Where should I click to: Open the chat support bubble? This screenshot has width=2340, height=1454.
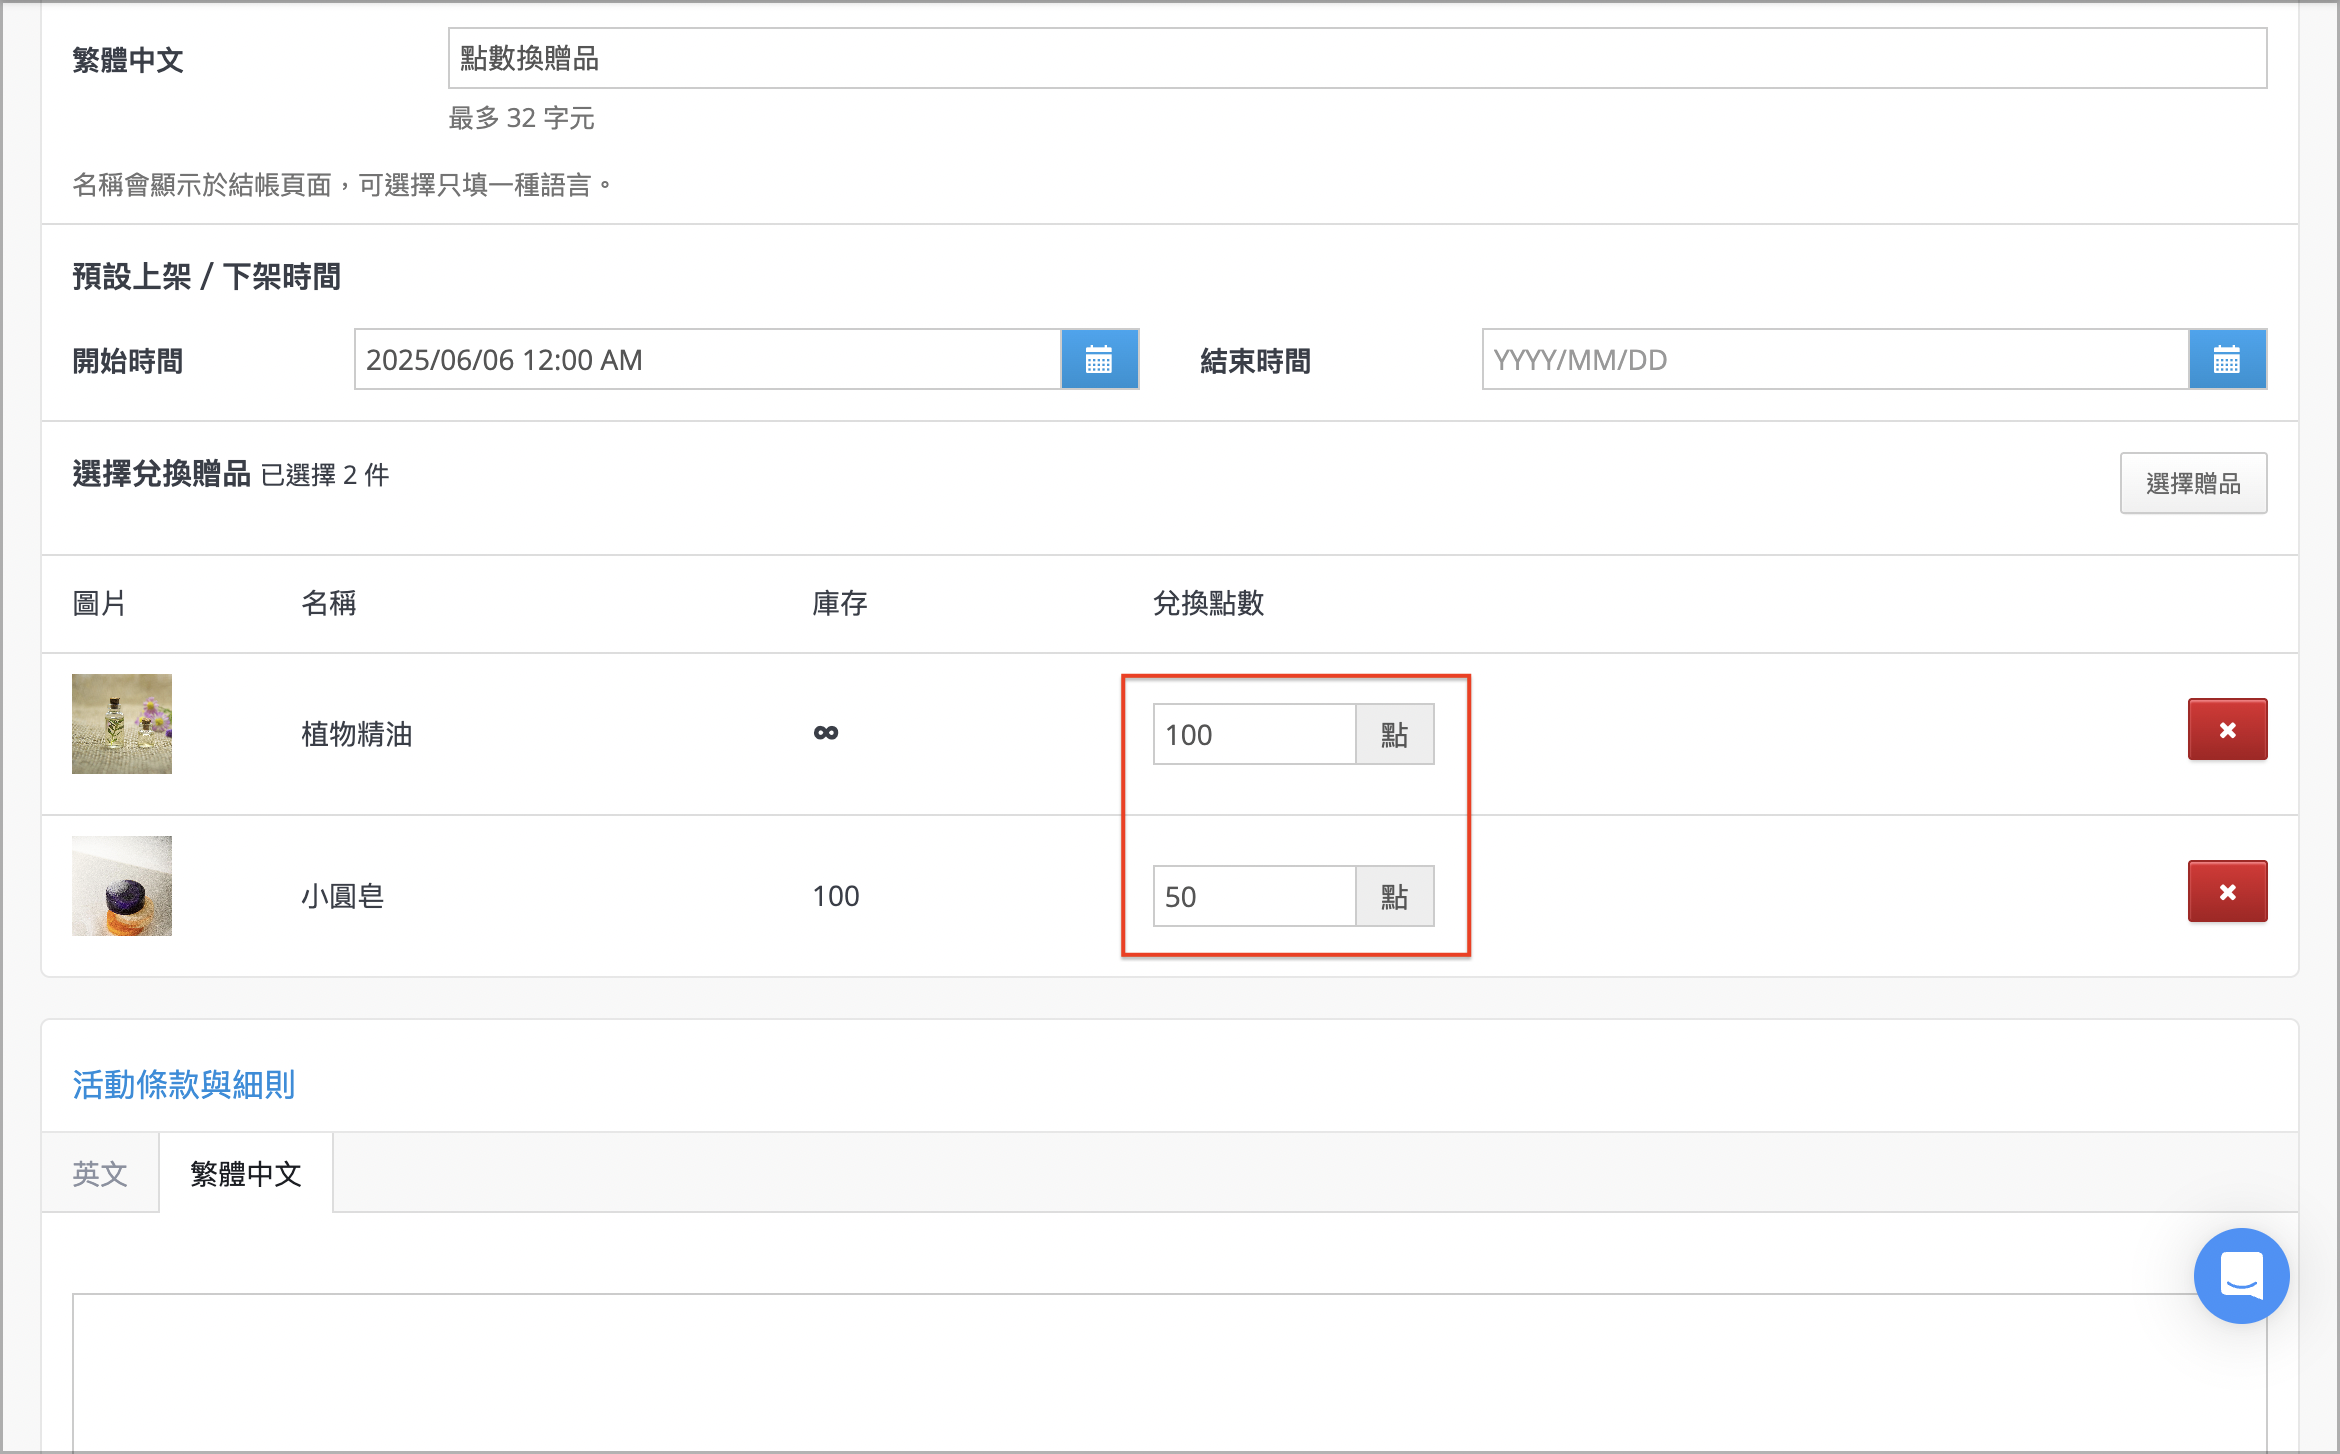coord(2241,1276)
